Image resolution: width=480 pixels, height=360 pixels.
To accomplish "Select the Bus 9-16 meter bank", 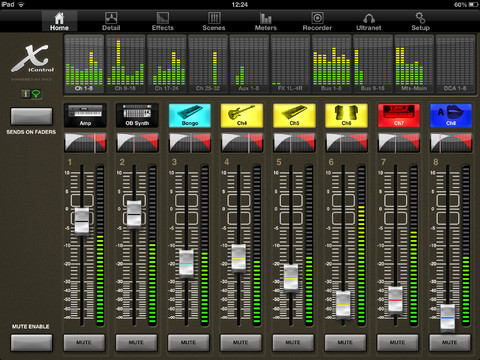I will pyautogui.click(x=373, y=64).
